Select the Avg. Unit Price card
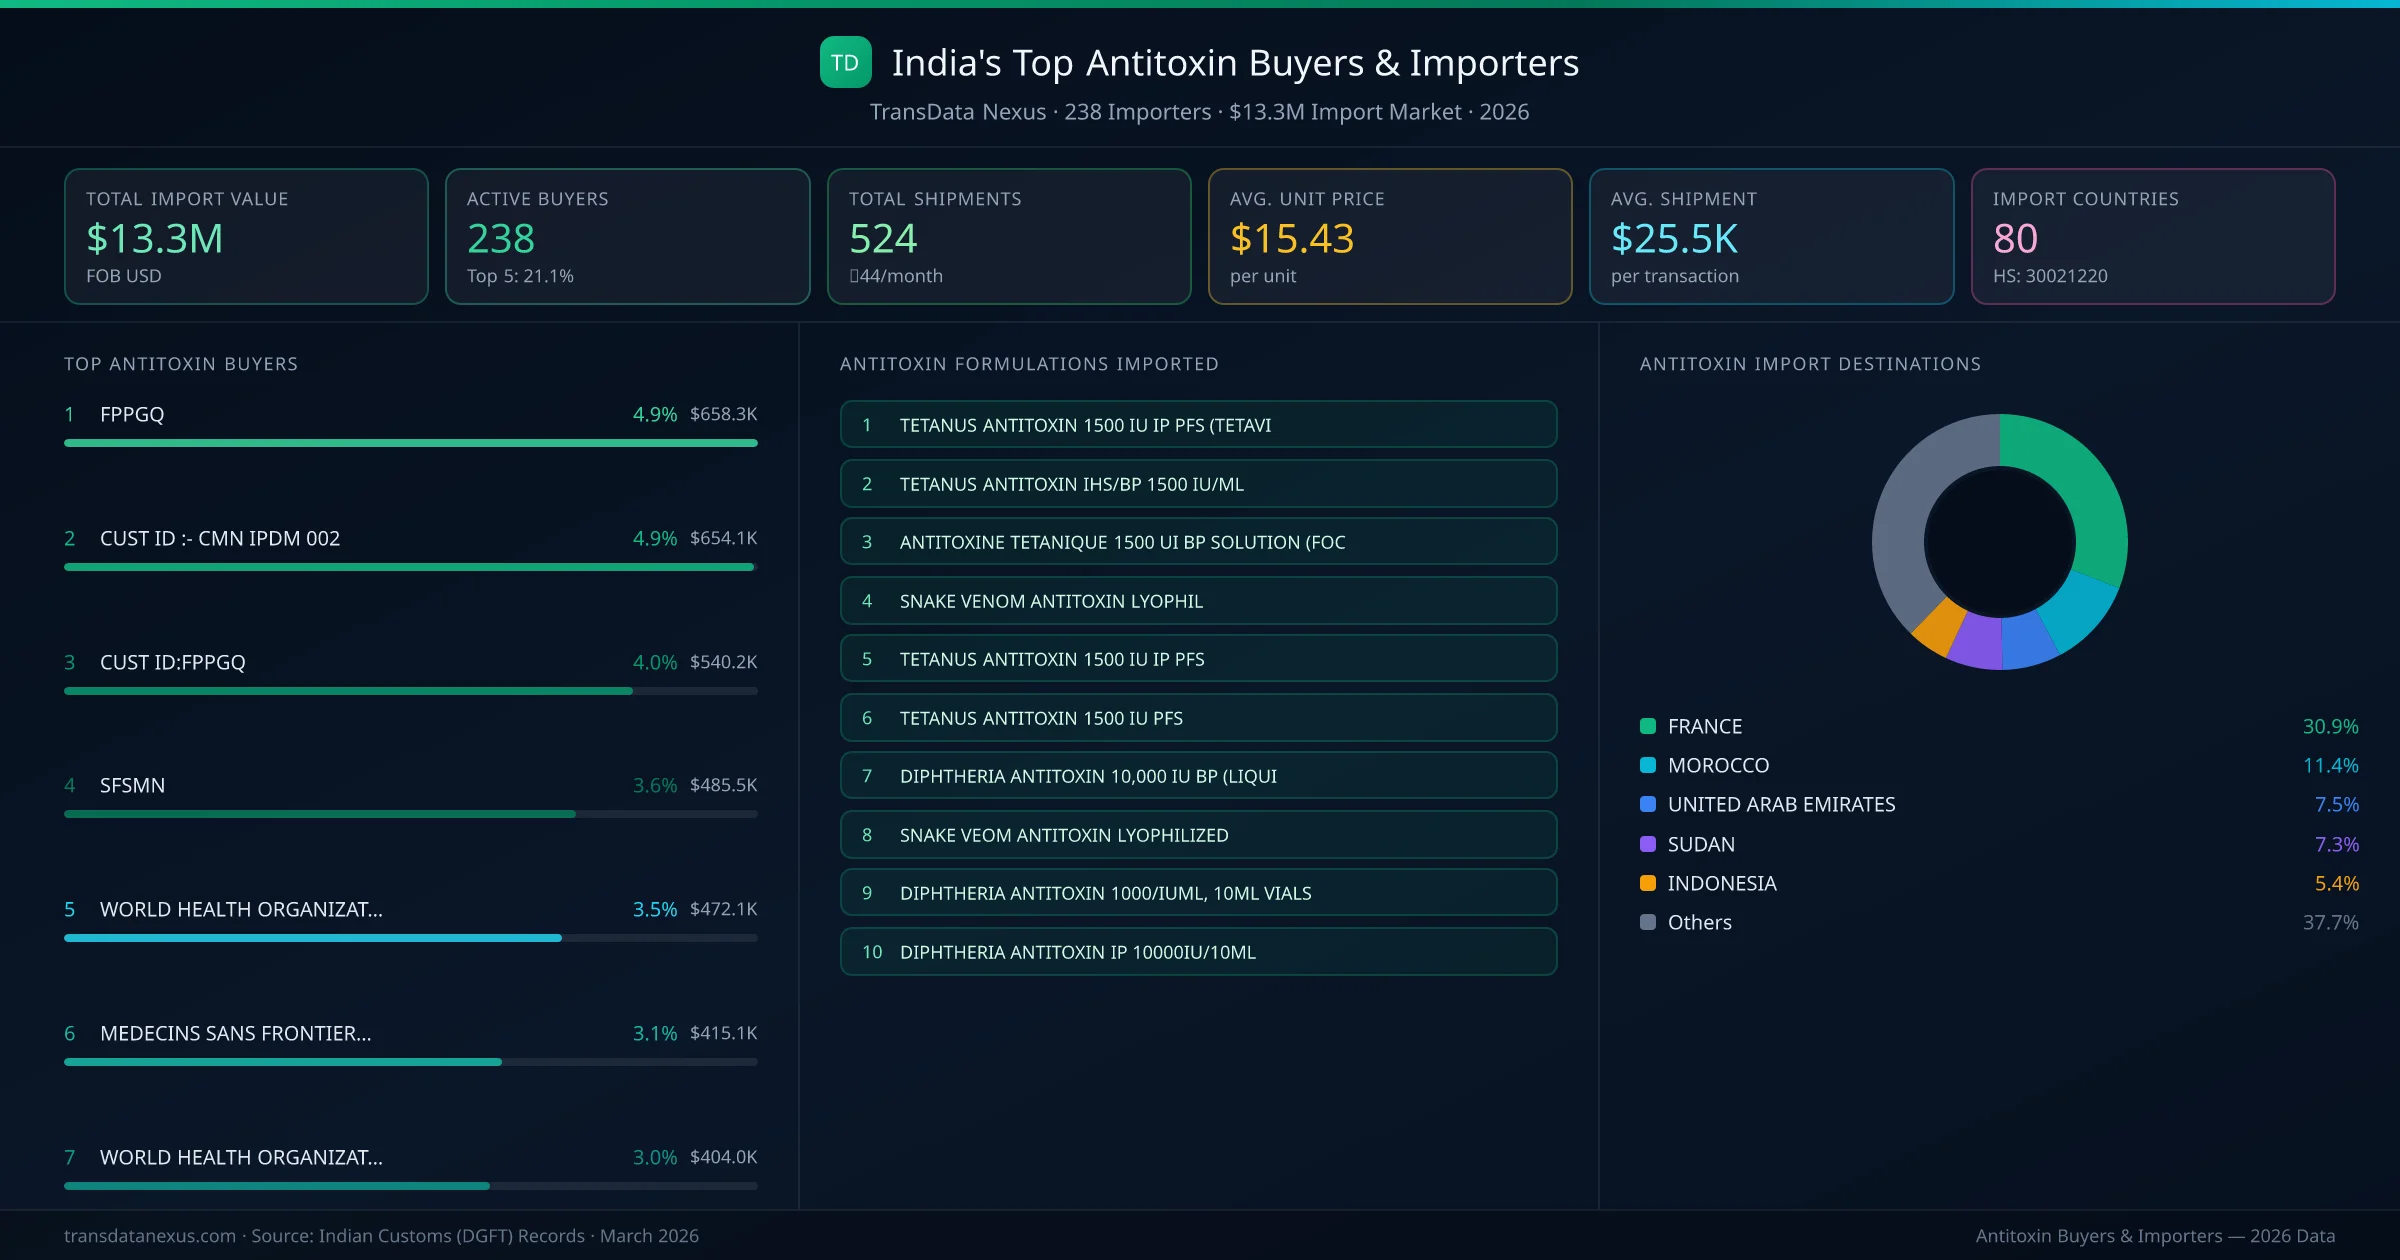 point(1389,236)
